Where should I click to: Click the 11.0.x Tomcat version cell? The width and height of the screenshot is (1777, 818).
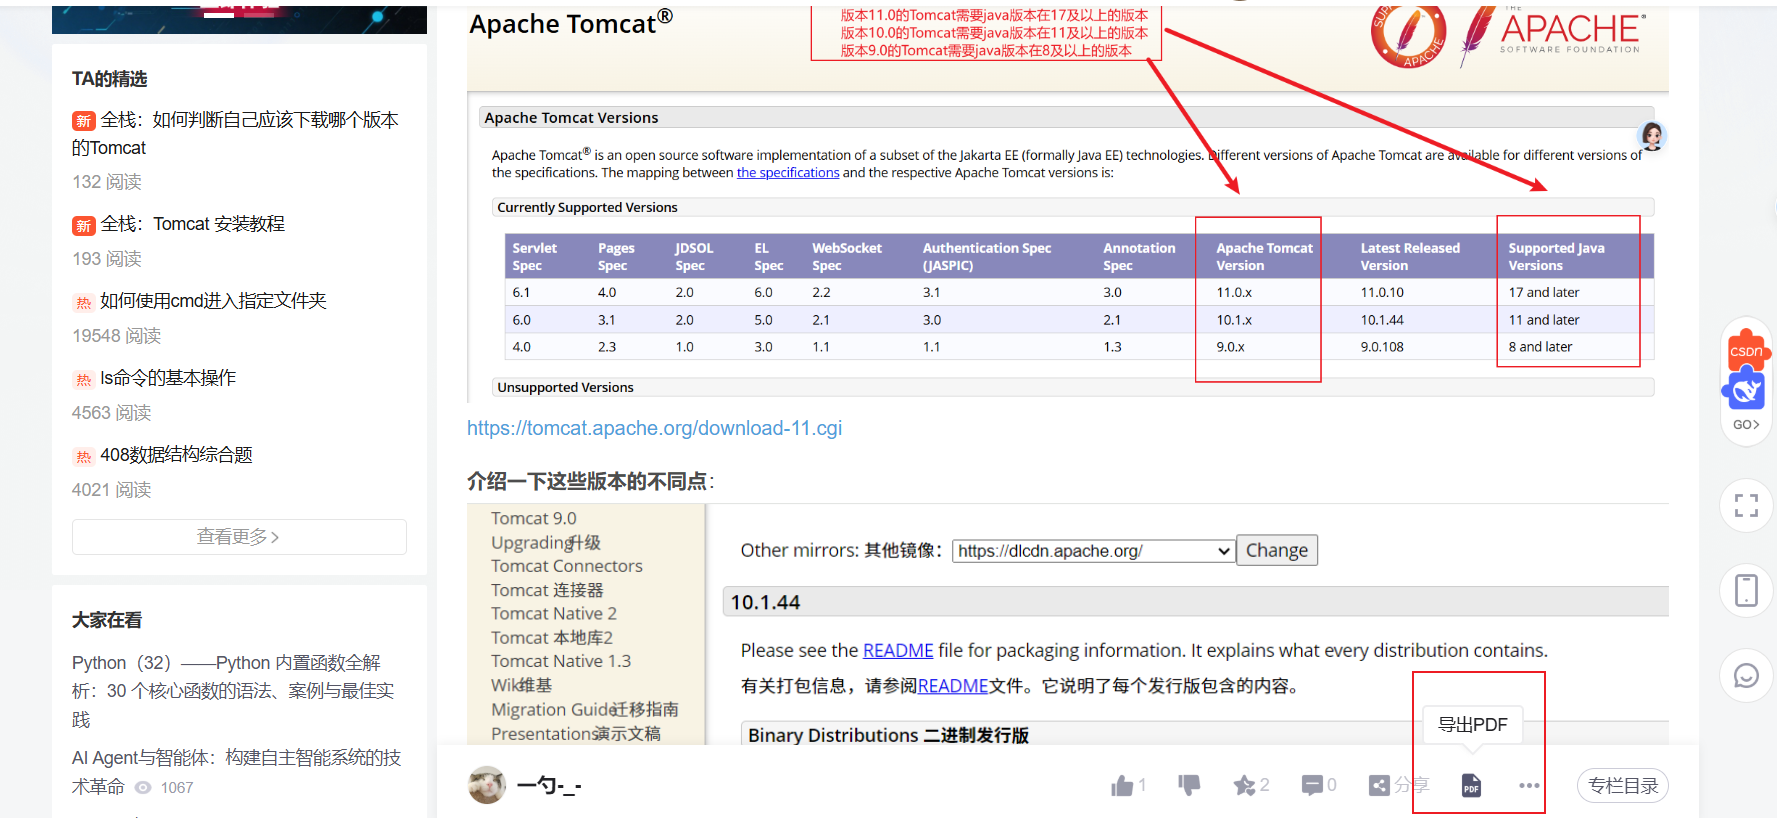1234,292
